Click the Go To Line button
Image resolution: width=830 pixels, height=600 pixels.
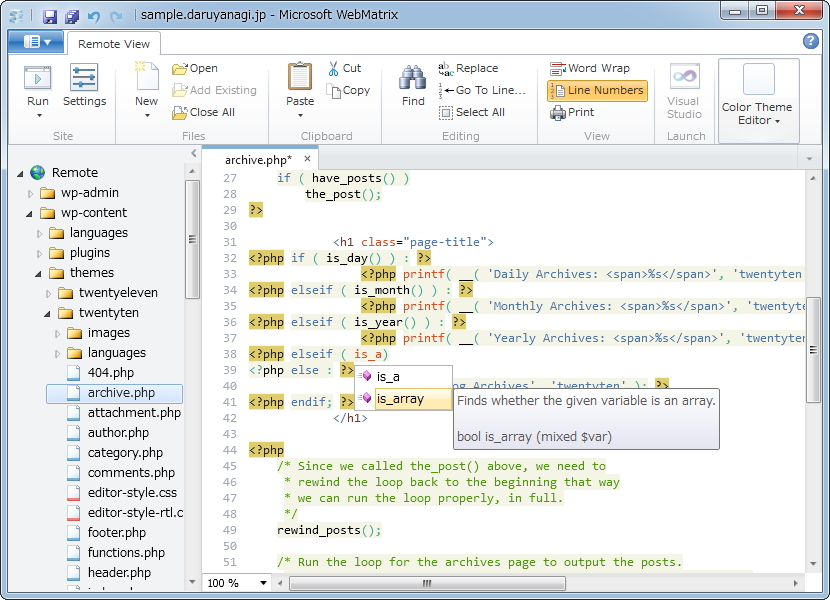(483, 90)
